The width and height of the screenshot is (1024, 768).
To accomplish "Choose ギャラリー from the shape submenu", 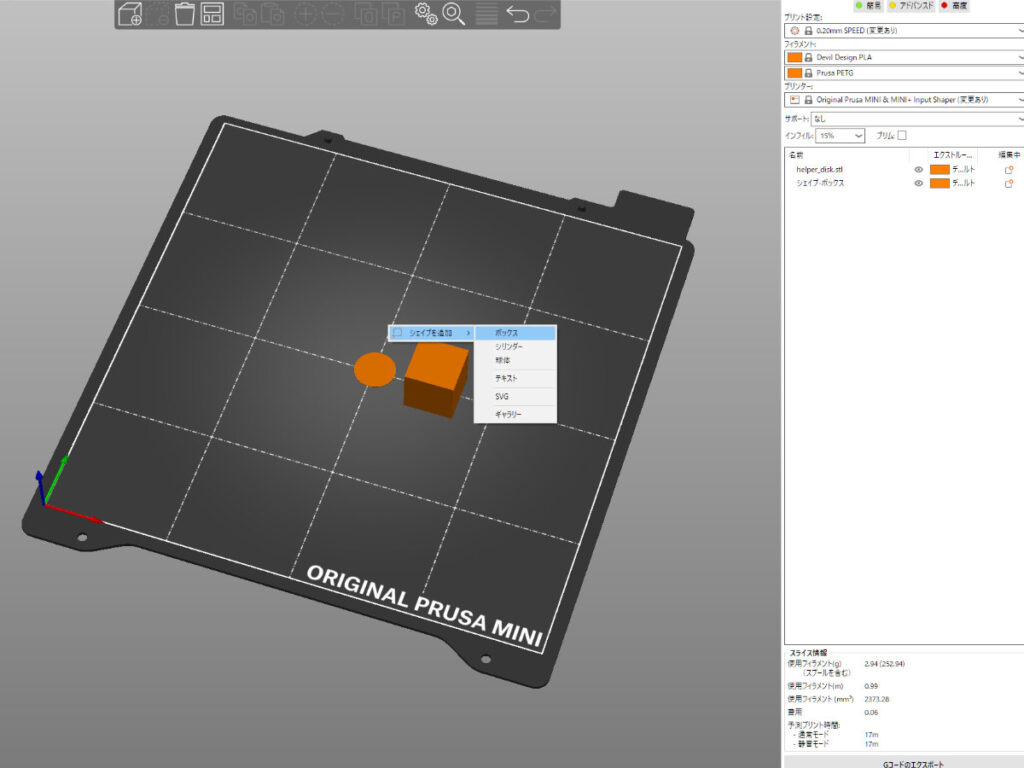I will pos(515,414).
